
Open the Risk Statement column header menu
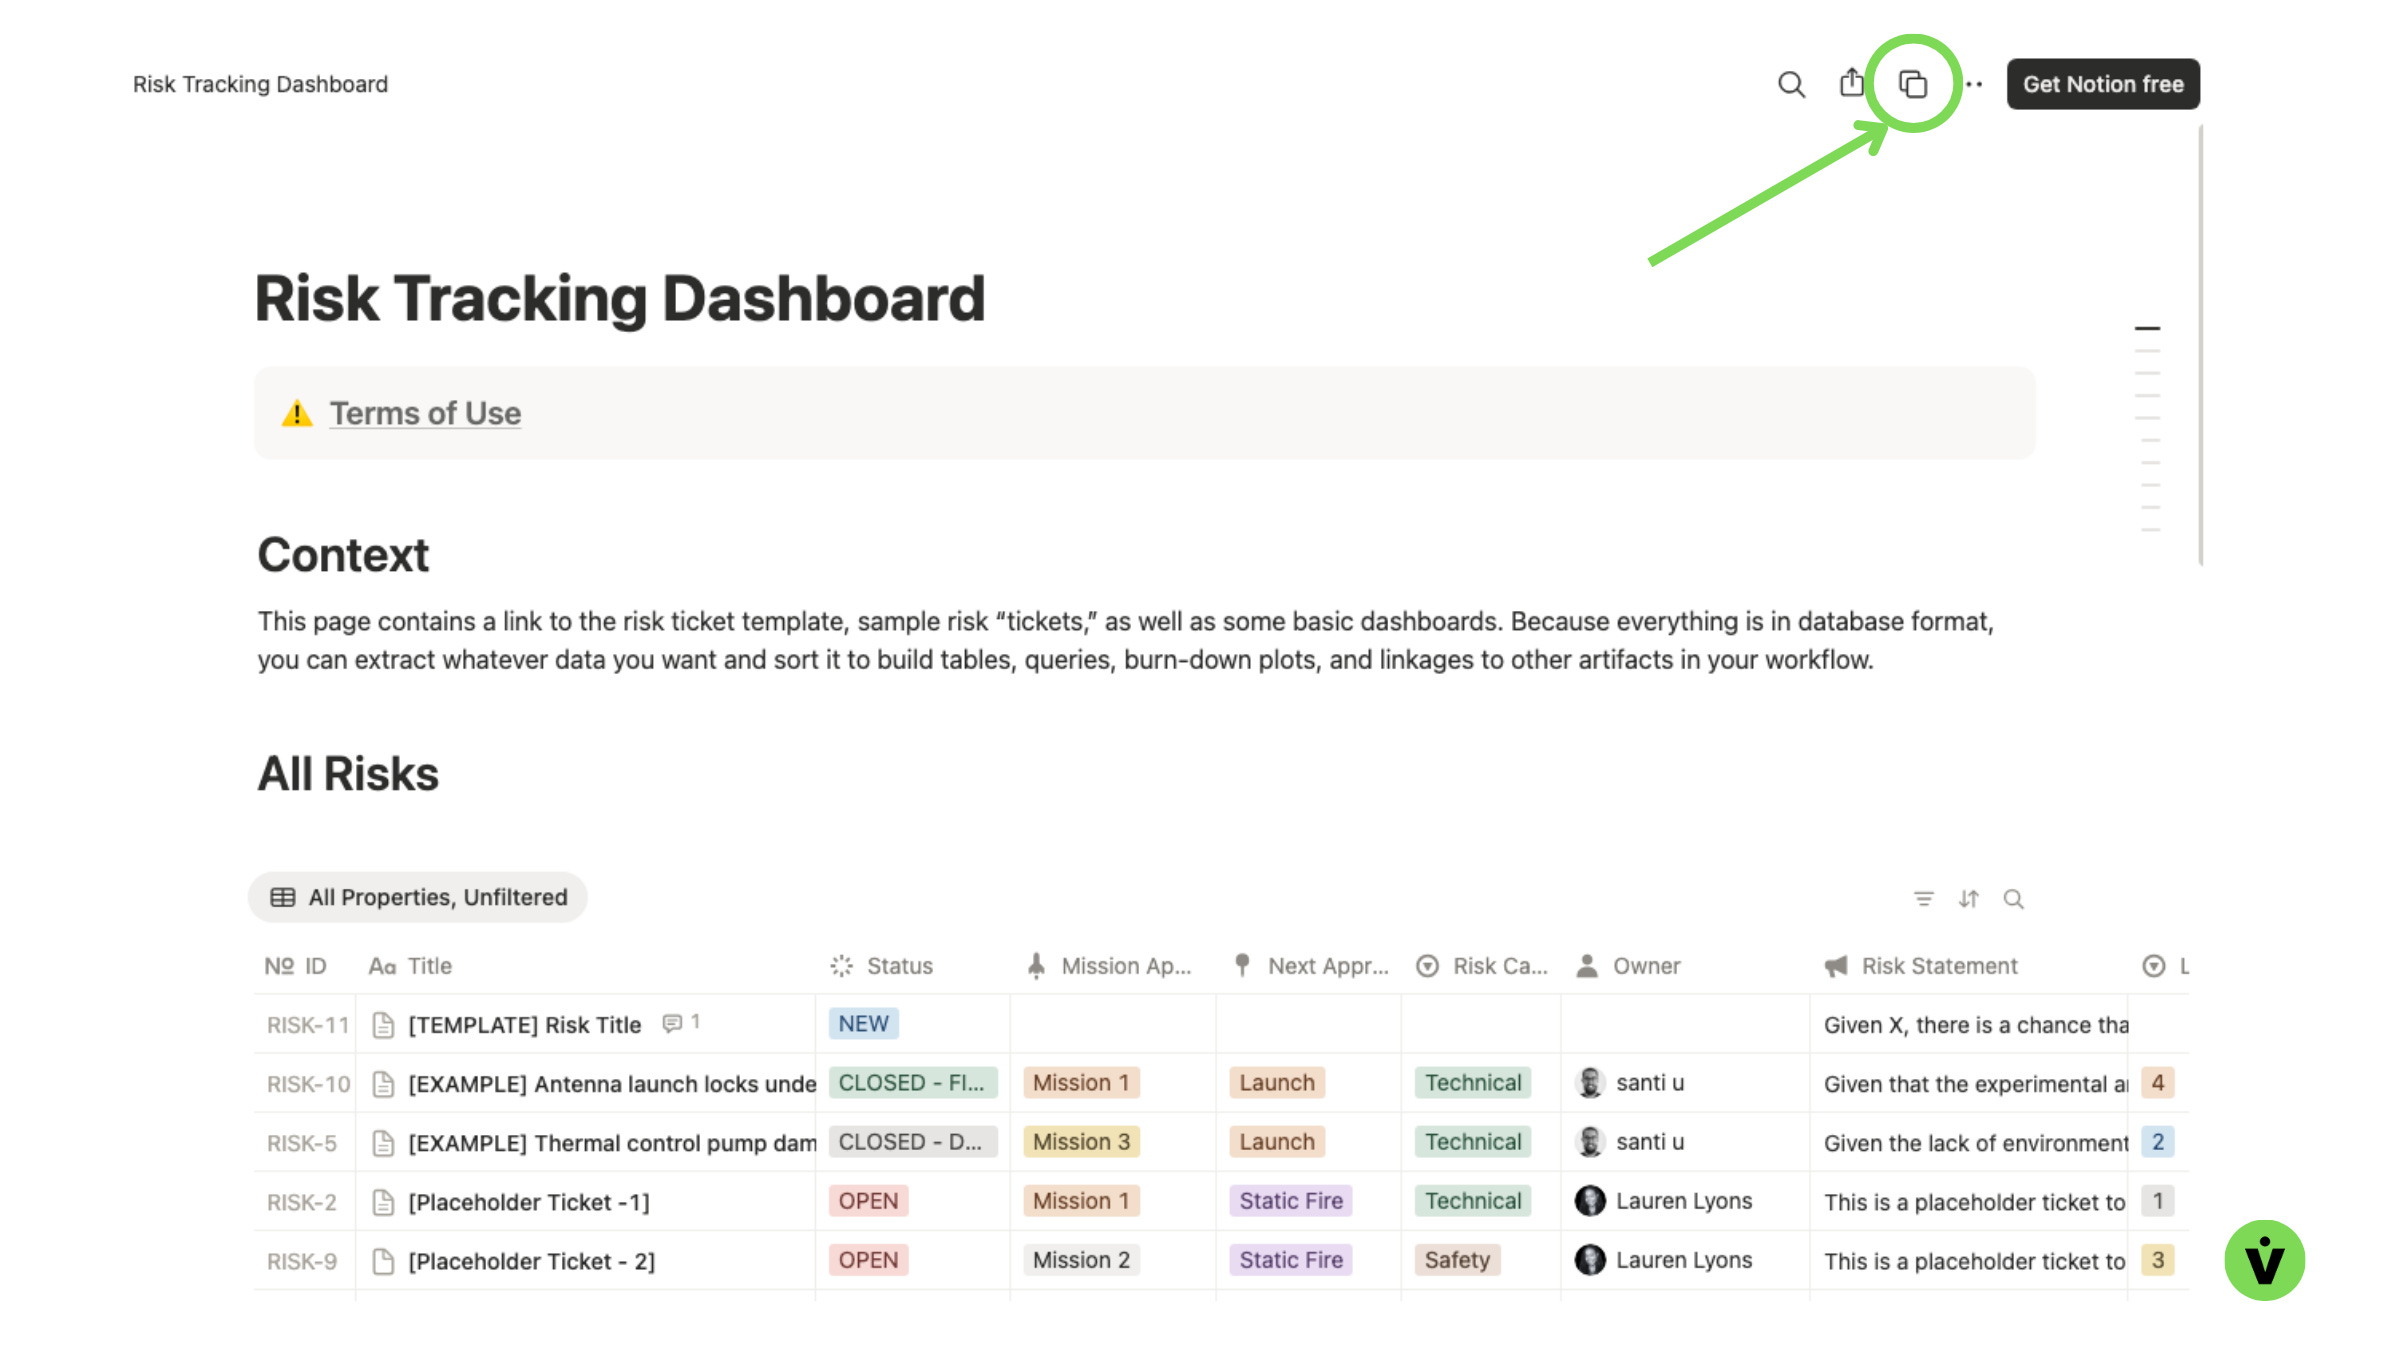(1938, 966)
